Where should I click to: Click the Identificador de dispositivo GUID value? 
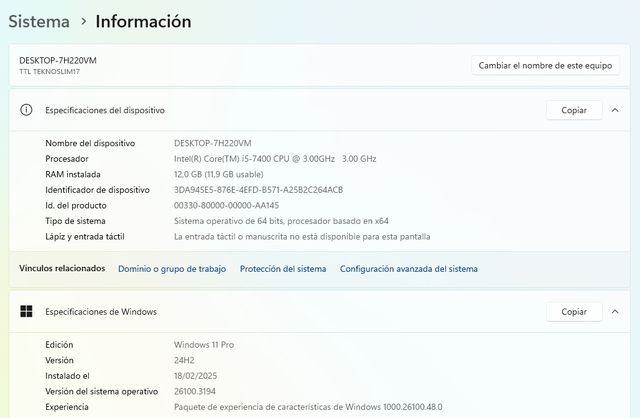tap(258, 189)
